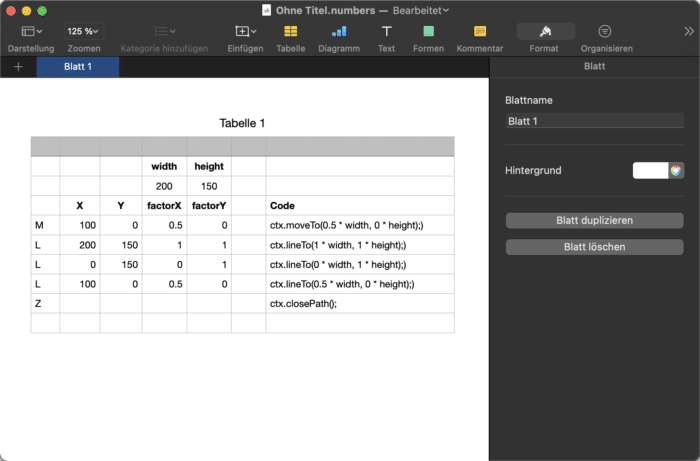
Task: Click the Blatt duplizieren button
Action: pos(594,220)
